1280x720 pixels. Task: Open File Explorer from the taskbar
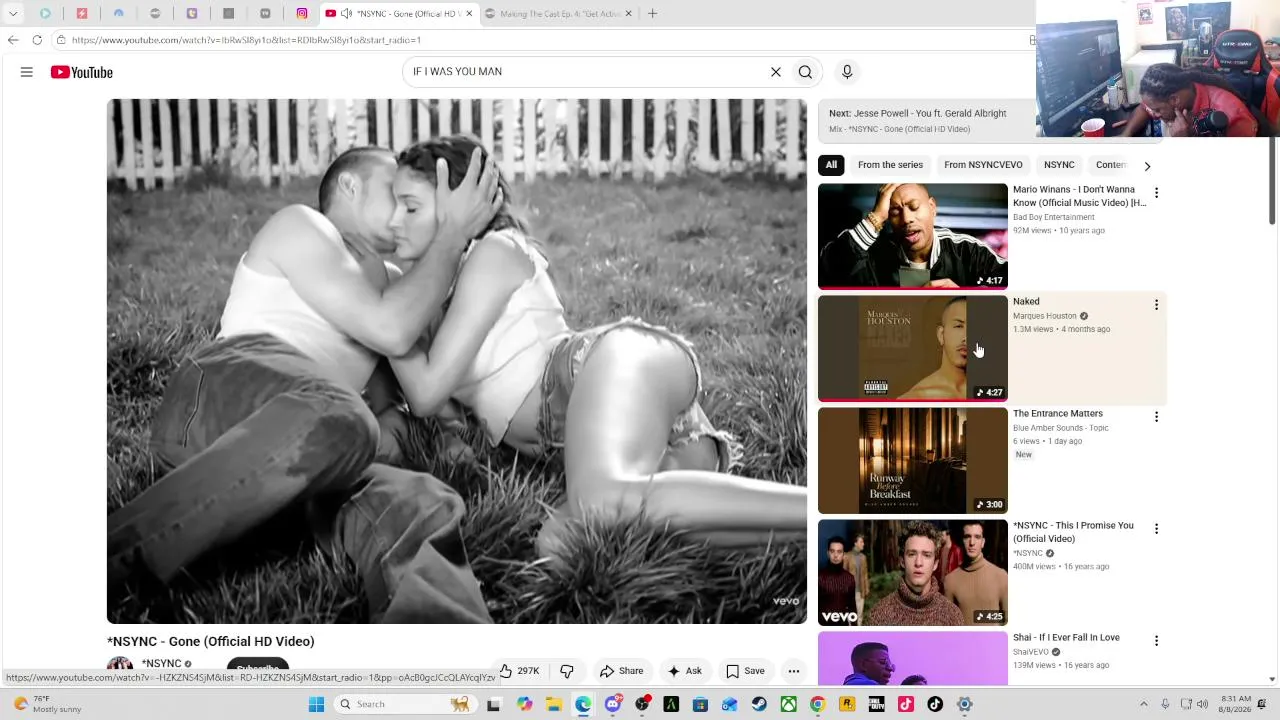[x=554, y=704]
